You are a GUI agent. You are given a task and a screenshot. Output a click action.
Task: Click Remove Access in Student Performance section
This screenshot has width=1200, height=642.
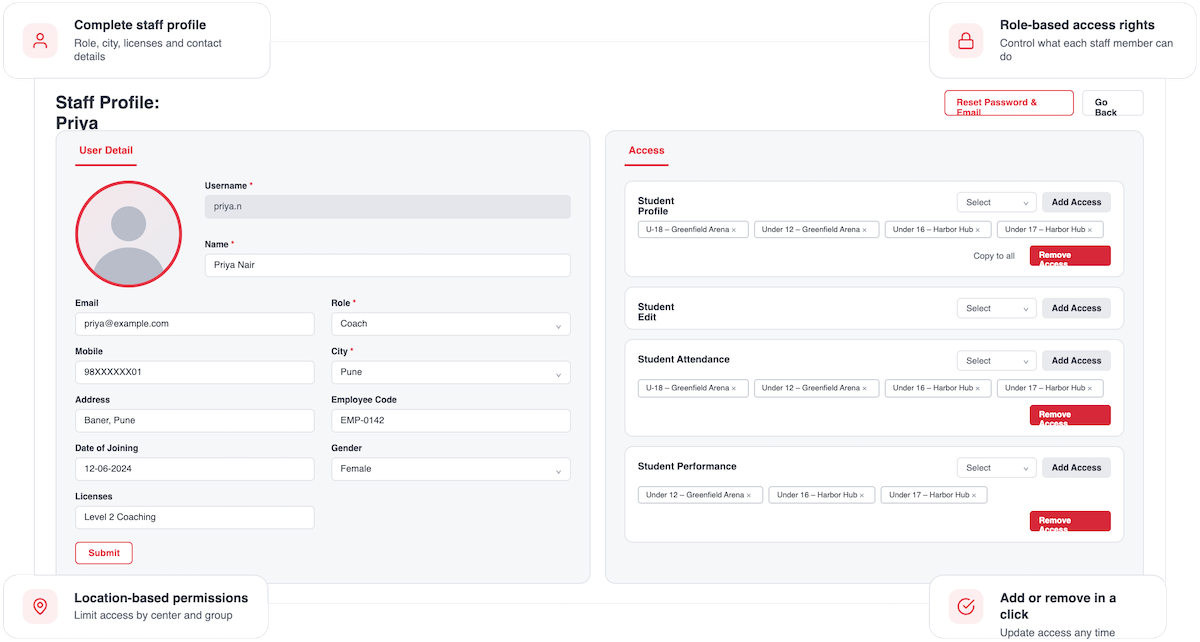click(1070, 521)
